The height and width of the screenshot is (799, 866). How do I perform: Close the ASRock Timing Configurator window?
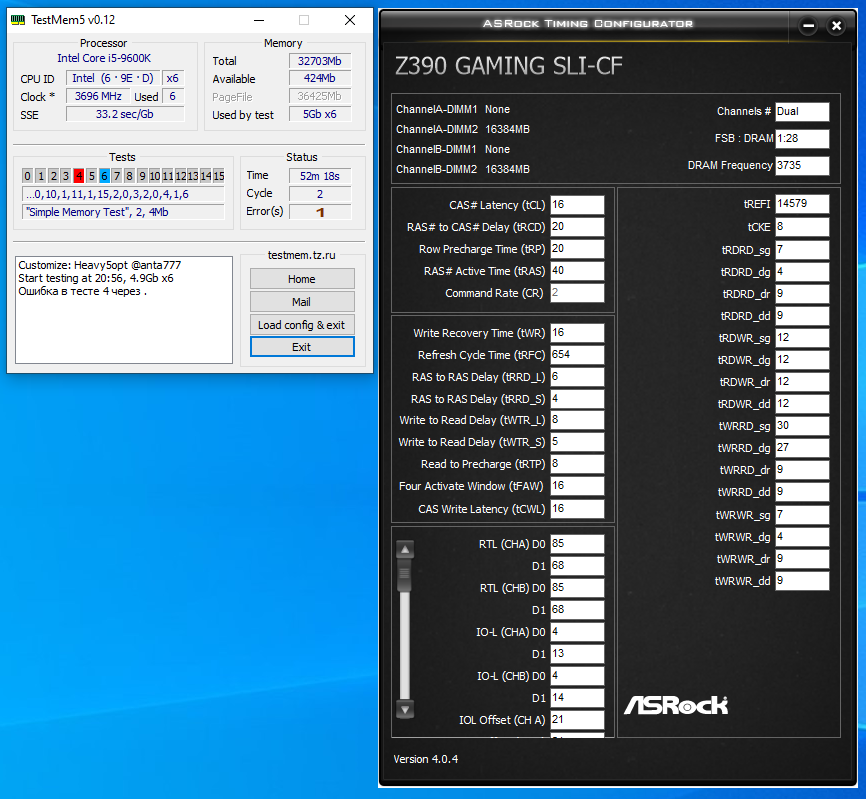click(x=836, y=25)
